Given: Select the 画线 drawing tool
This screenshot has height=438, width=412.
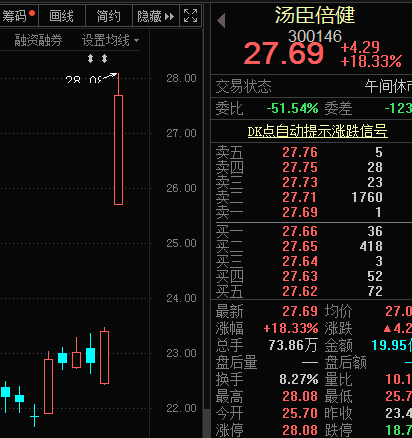Looking at the screenshot, I should 62,16.
